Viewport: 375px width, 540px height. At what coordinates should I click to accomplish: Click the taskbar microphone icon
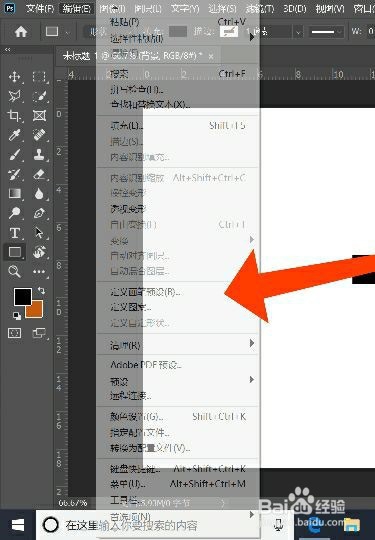click(278, 525)
